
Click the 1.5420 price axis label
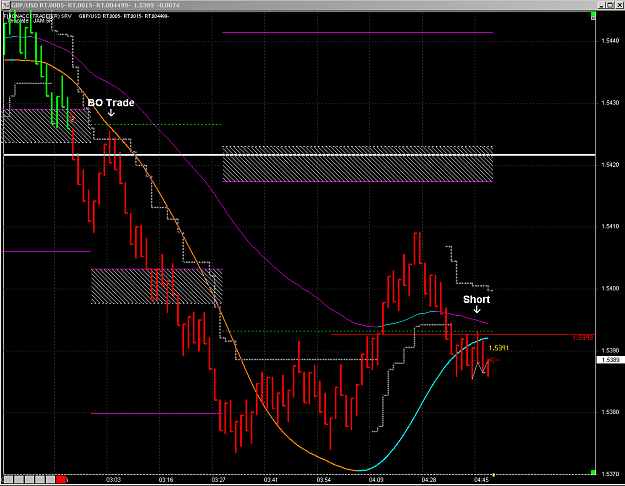tap(610, 165)
